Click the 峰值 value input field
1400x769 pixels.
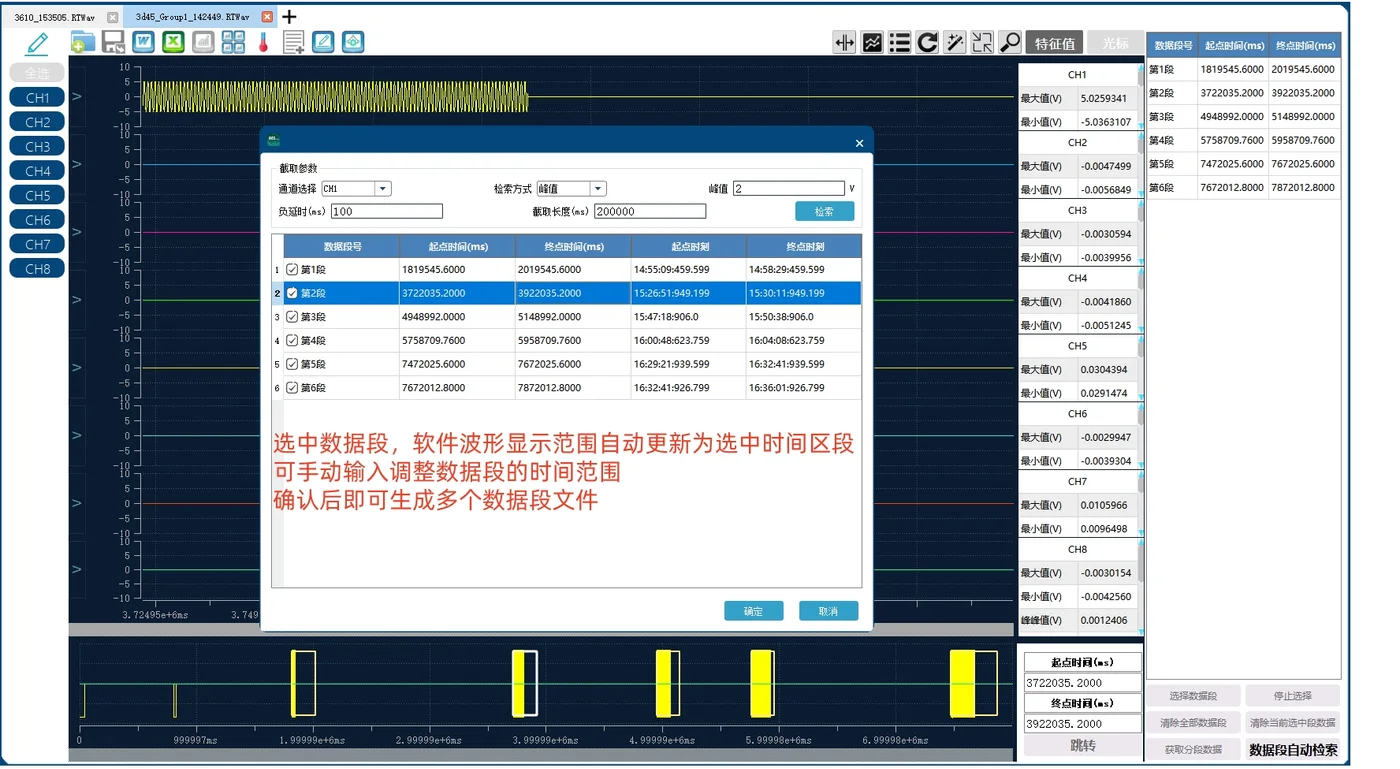788,188
